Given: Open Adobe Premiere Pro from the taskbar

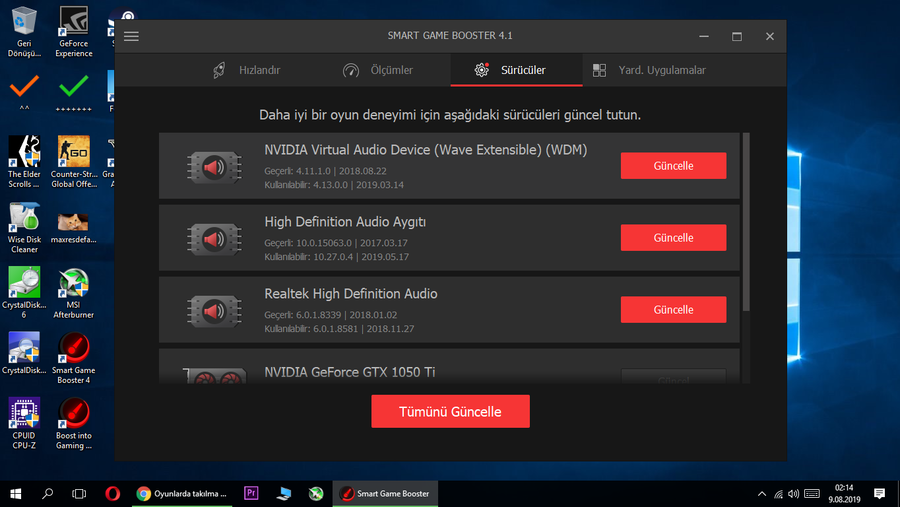Looking at the screenshot, I should 251,494.
